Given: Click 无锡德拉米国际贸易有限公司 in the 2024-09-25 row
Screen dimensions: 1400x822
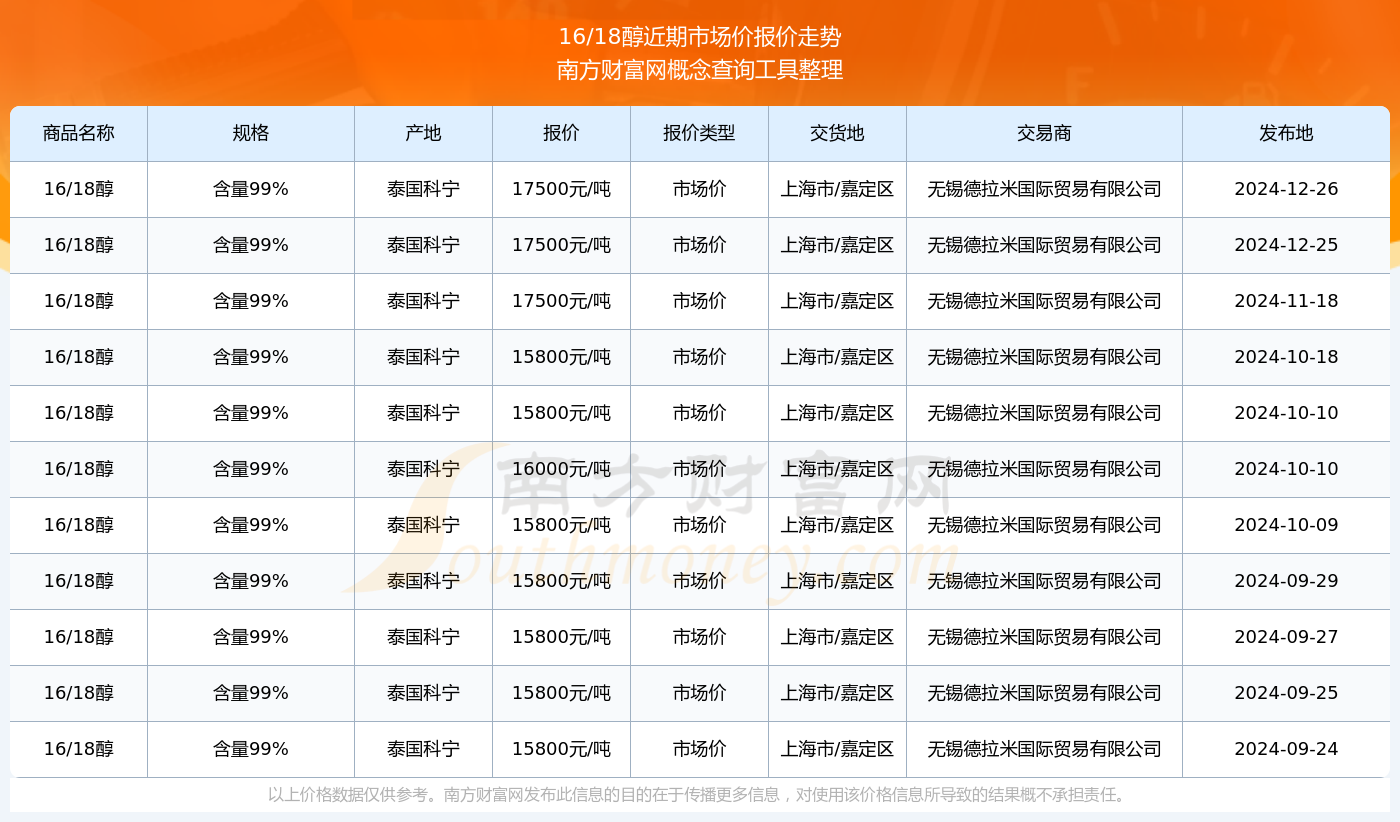Looking at the screenshot, I should click(x=1044, y=693).
